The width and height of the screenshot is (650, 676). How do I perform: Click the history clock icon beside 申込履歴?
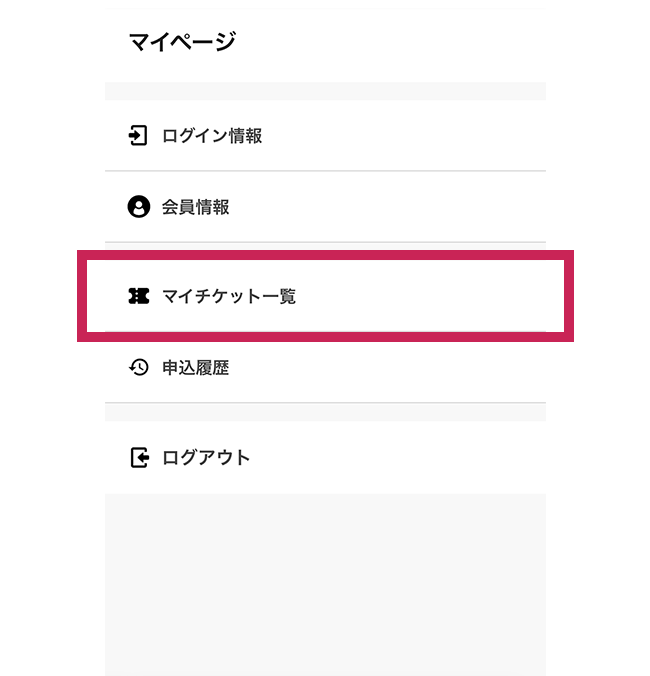[139, 368]
